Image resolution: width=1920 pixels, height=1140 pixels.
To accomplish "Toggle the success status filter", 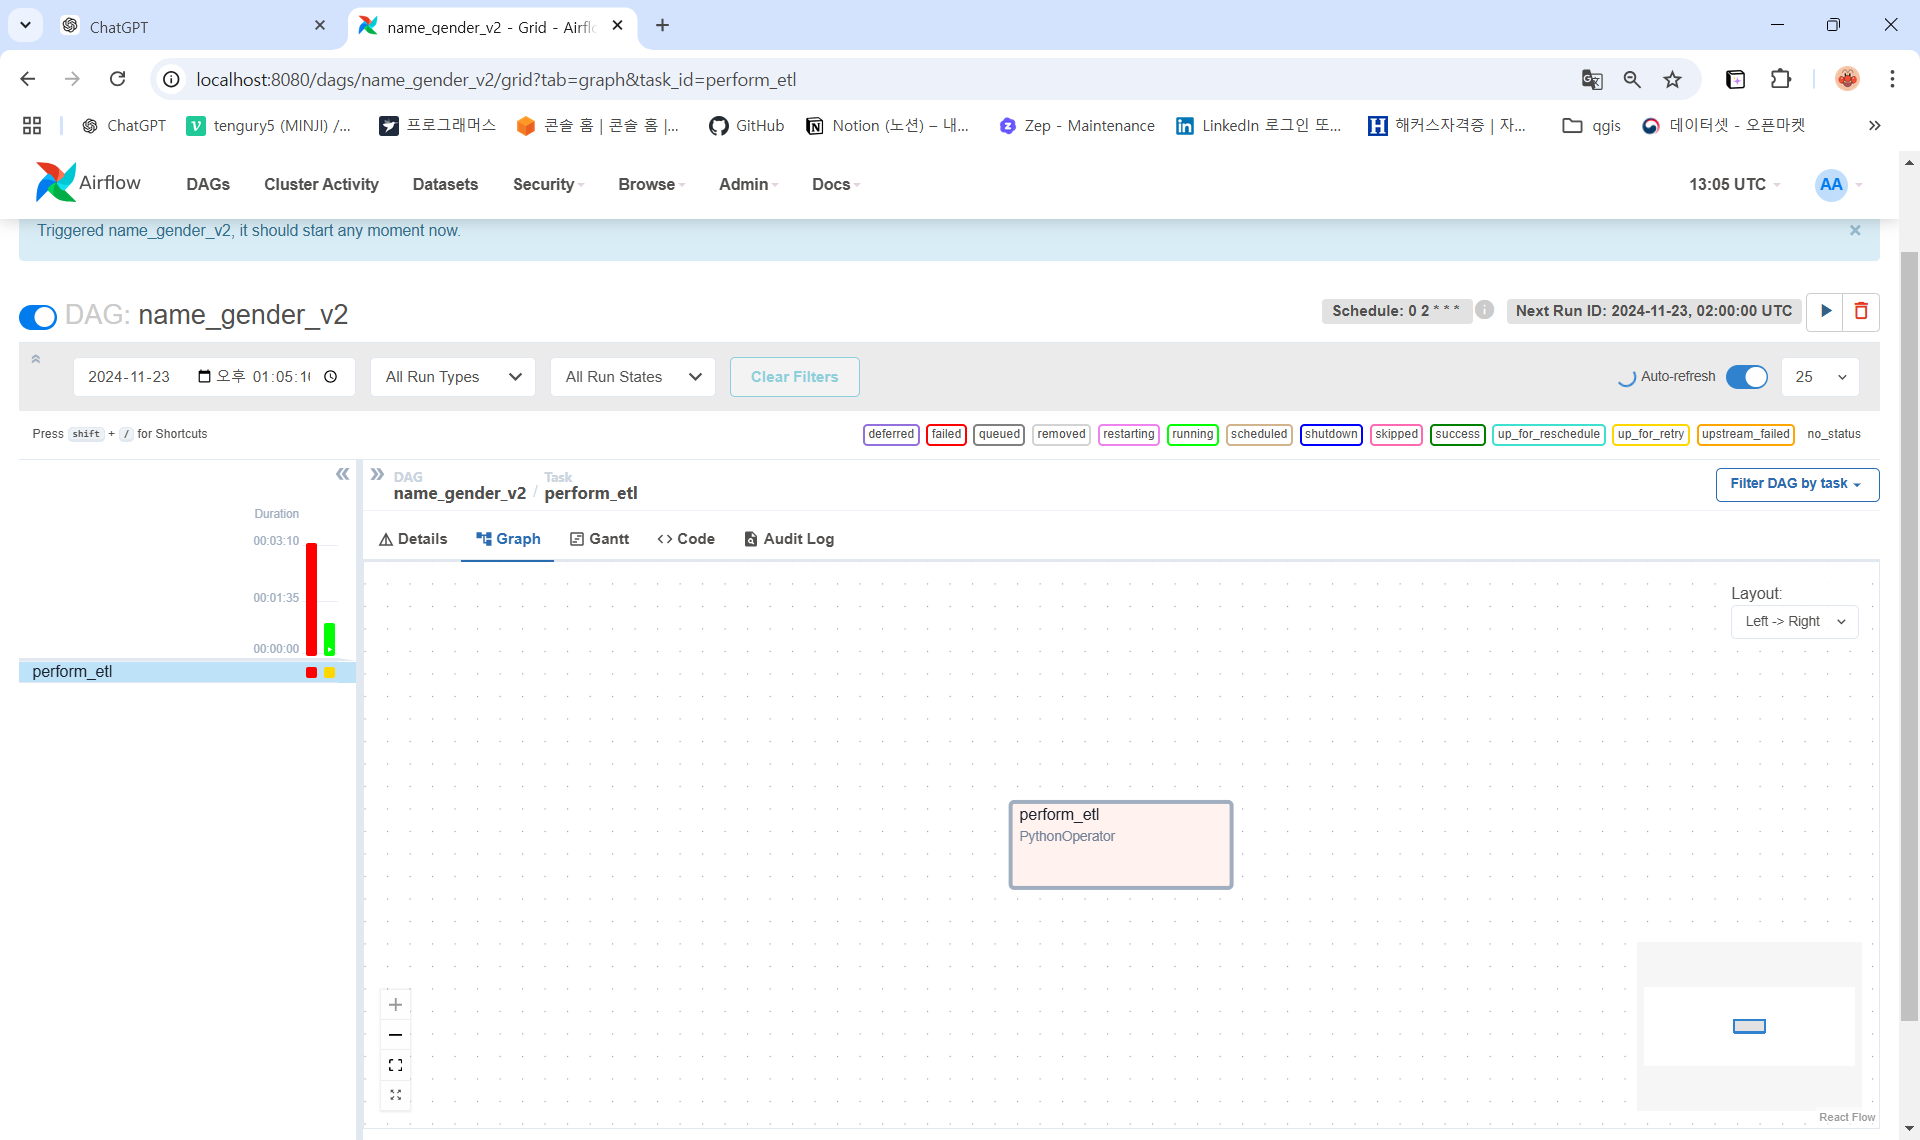I will [1458, 434].
